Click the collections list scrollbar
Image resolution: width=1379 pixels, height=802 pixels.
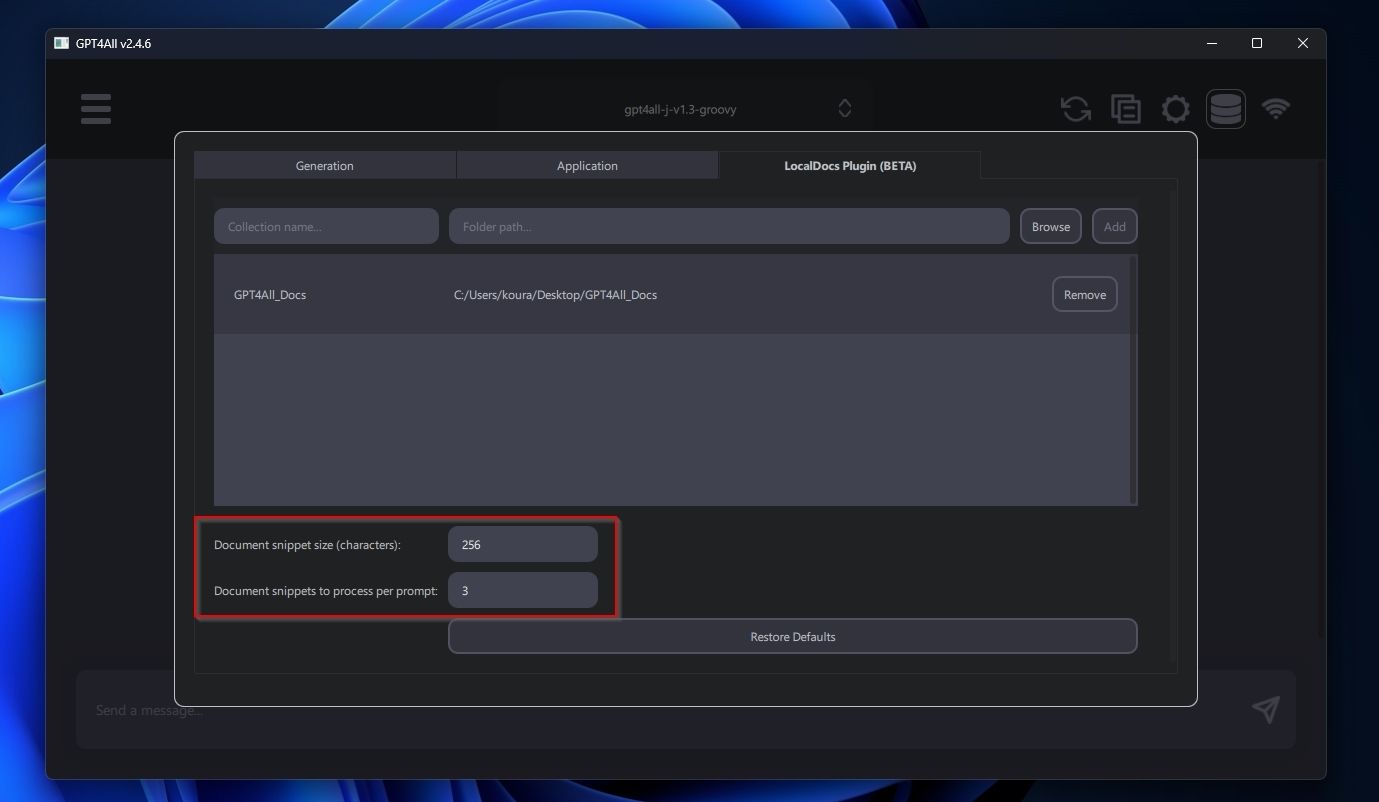(x=1133, y=380)
